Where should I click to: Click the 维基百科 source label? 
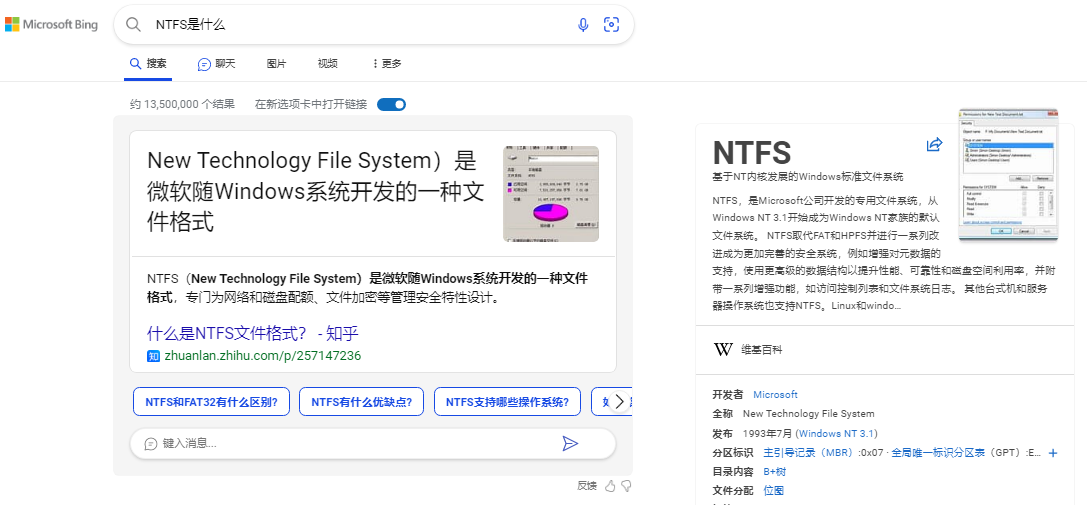click(x=761, y=350)
